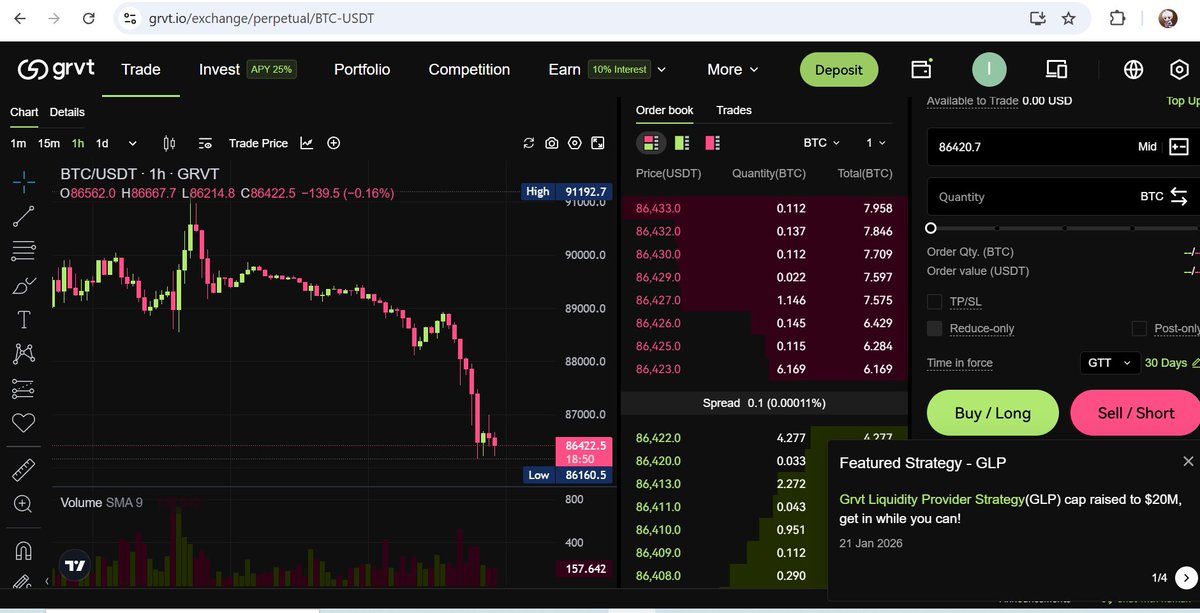Open chart settings hexagon icon
The height and width of the screenshot is (613, 1200).
click(574, 143)
